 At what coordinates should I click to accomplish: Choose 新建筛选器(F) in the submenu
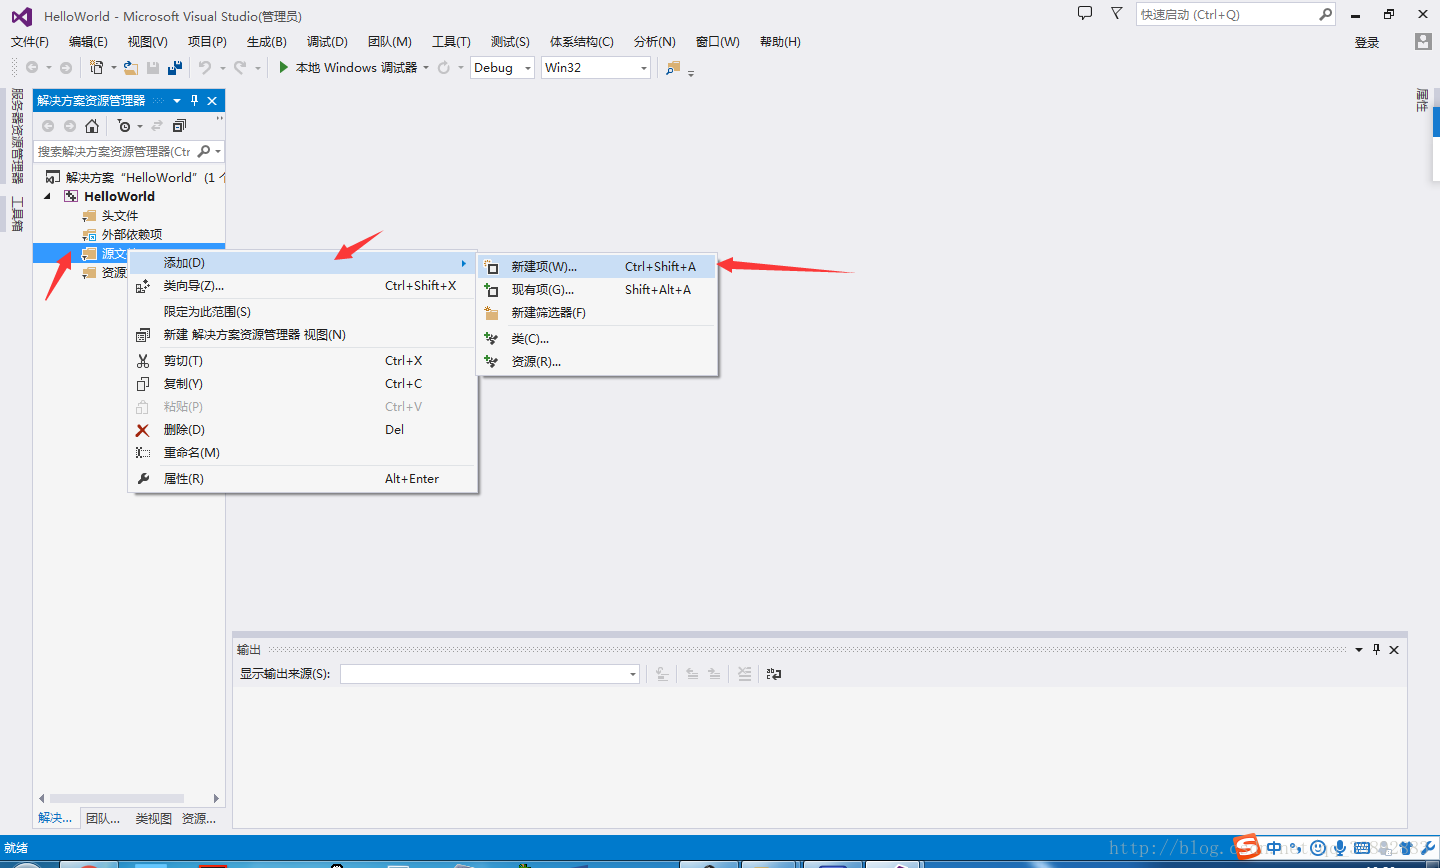597,313
